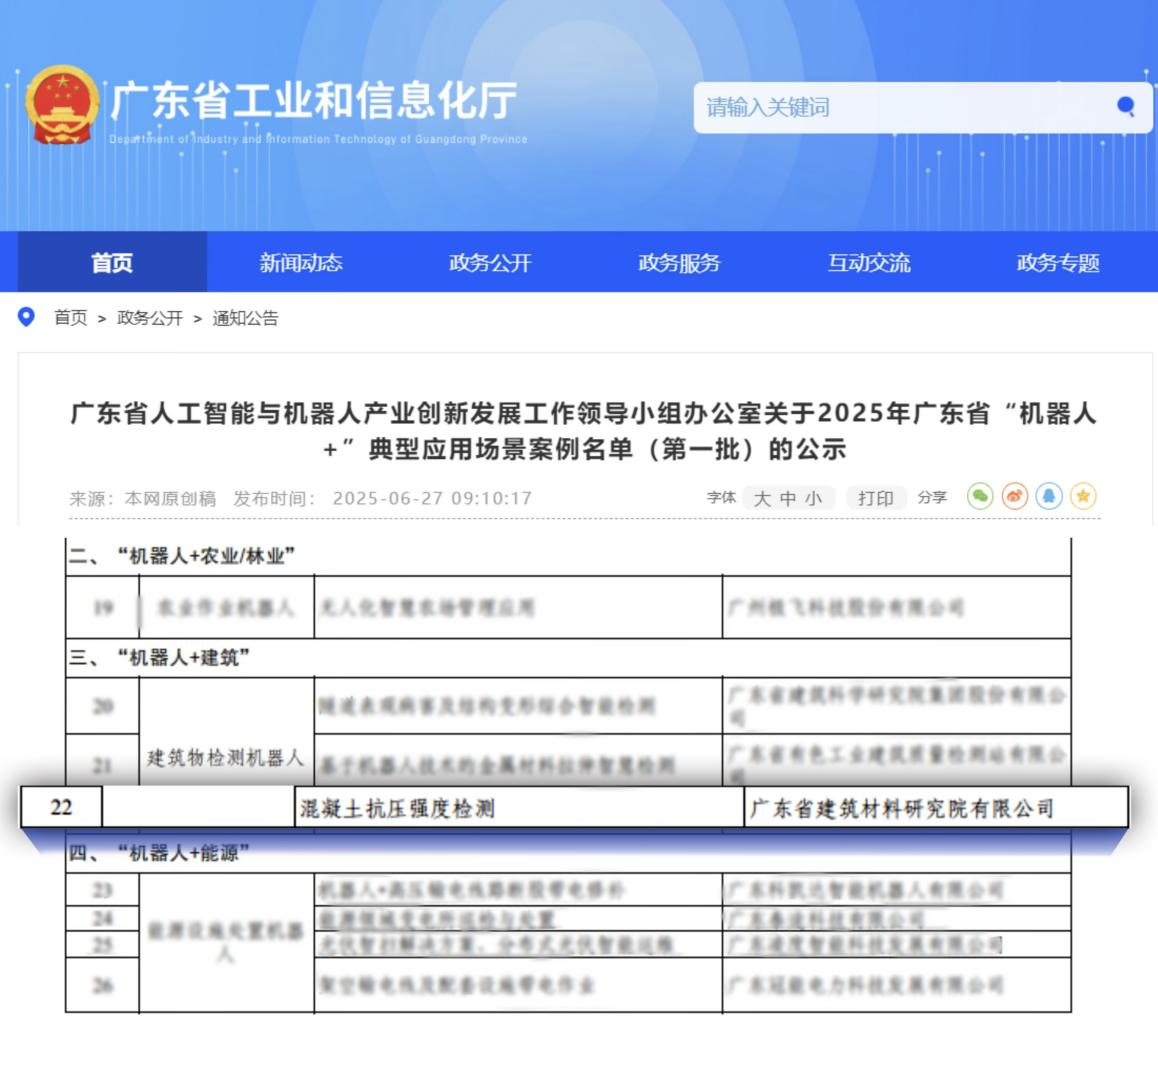This screenshot has width=1158, height=1076.
Task: Open the 互动交流 navigation tab
Action: (869, 262)
